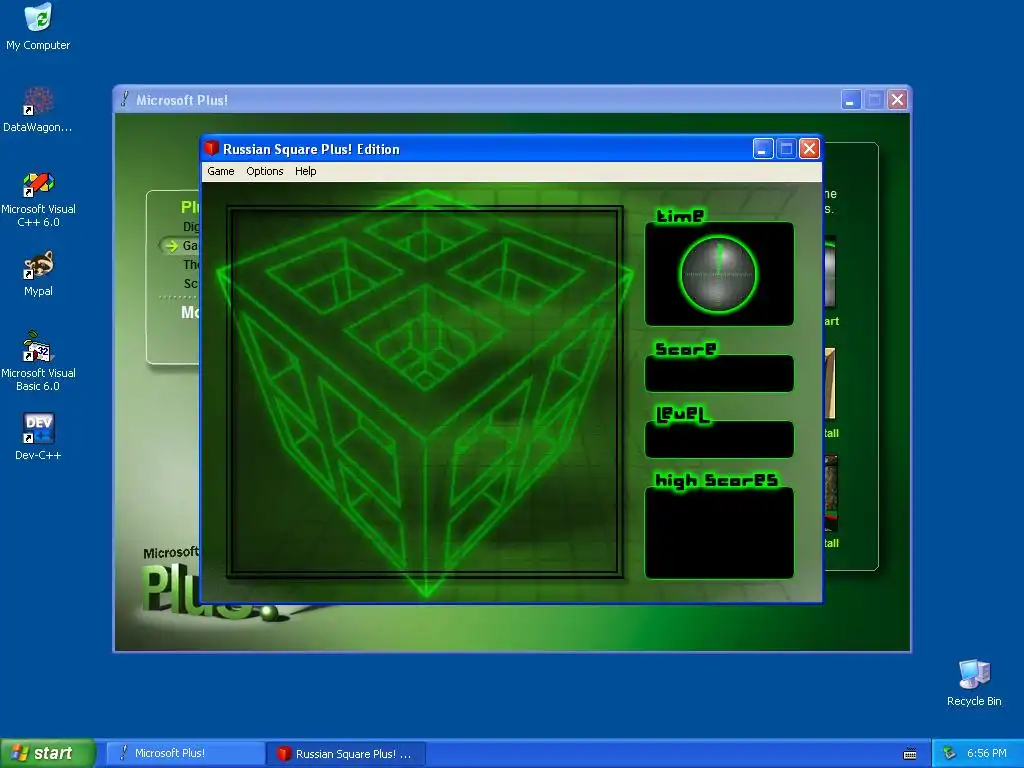This screenshot has width=1024, height=768.
Task: Click the 'high Scores' label text
Action: tap(716, 481)
